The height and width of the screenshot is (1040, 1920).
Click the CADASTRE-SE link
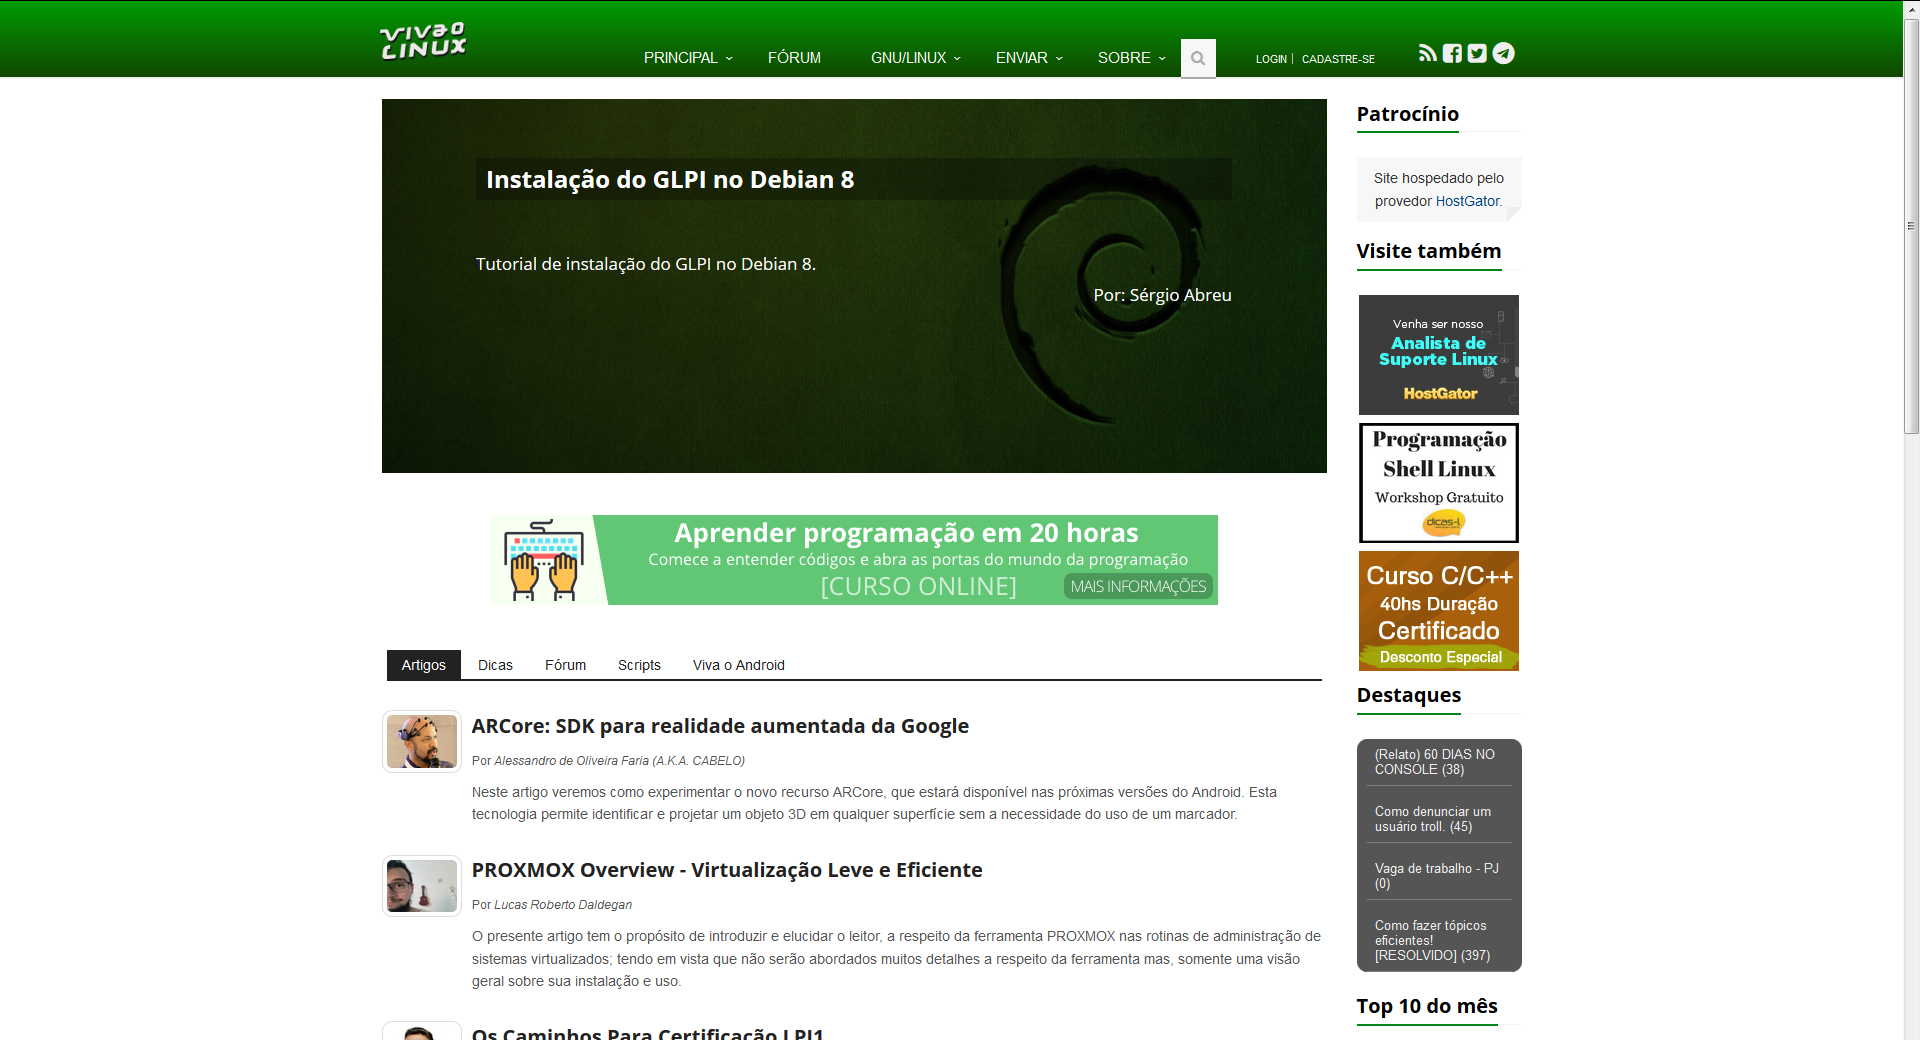[1338, 59]
